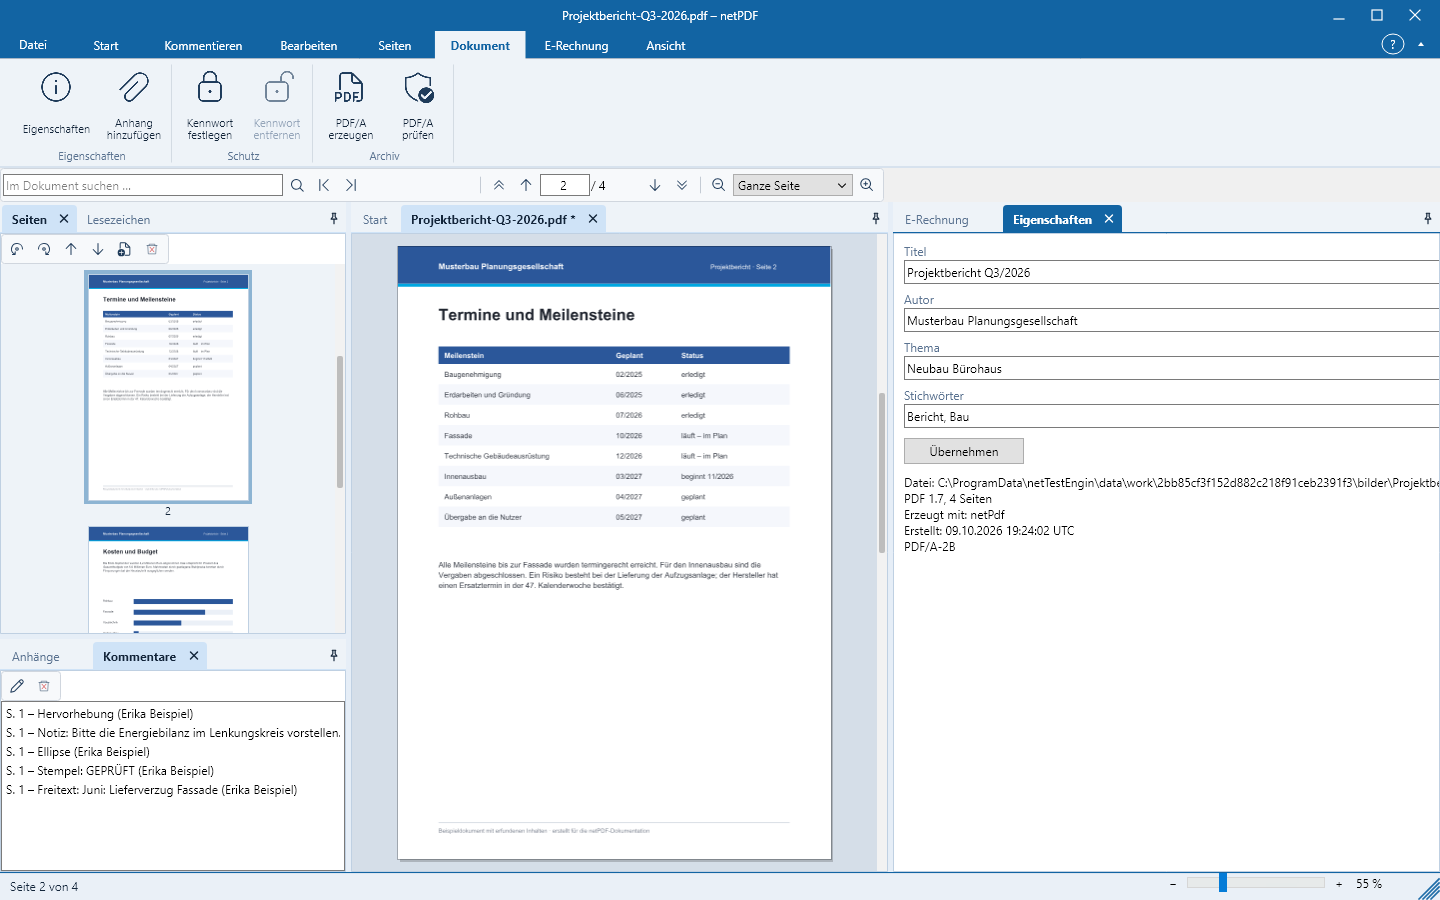Click the zoom out magnifier icon
The image size is (1440, 900).
coord(718,185)
